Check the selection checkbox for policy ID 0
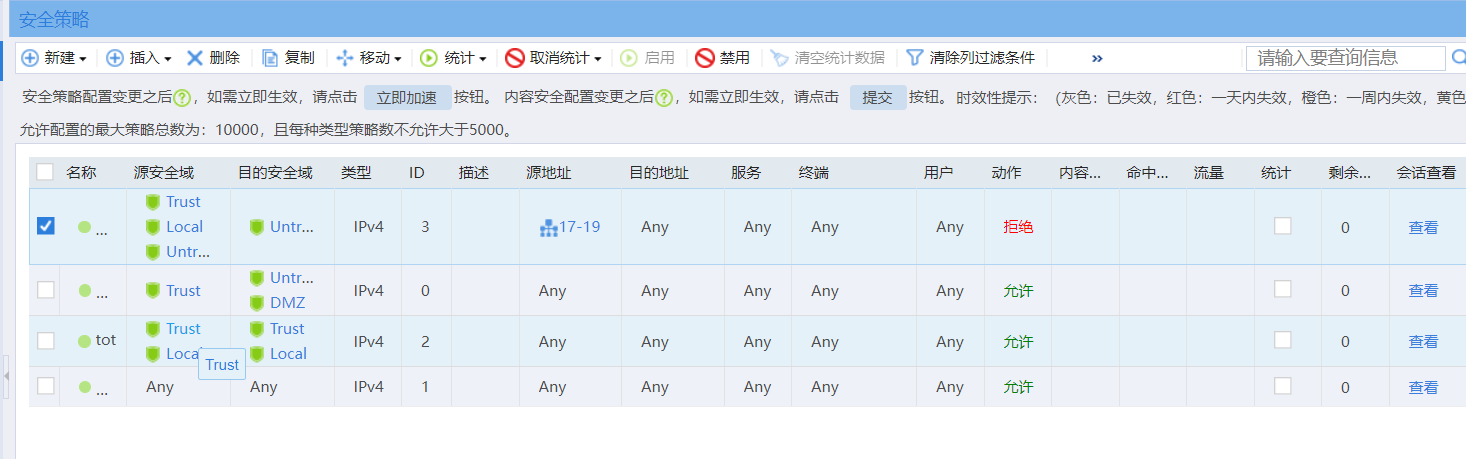This screenshot has width=1466, height=459. point(45,289)
